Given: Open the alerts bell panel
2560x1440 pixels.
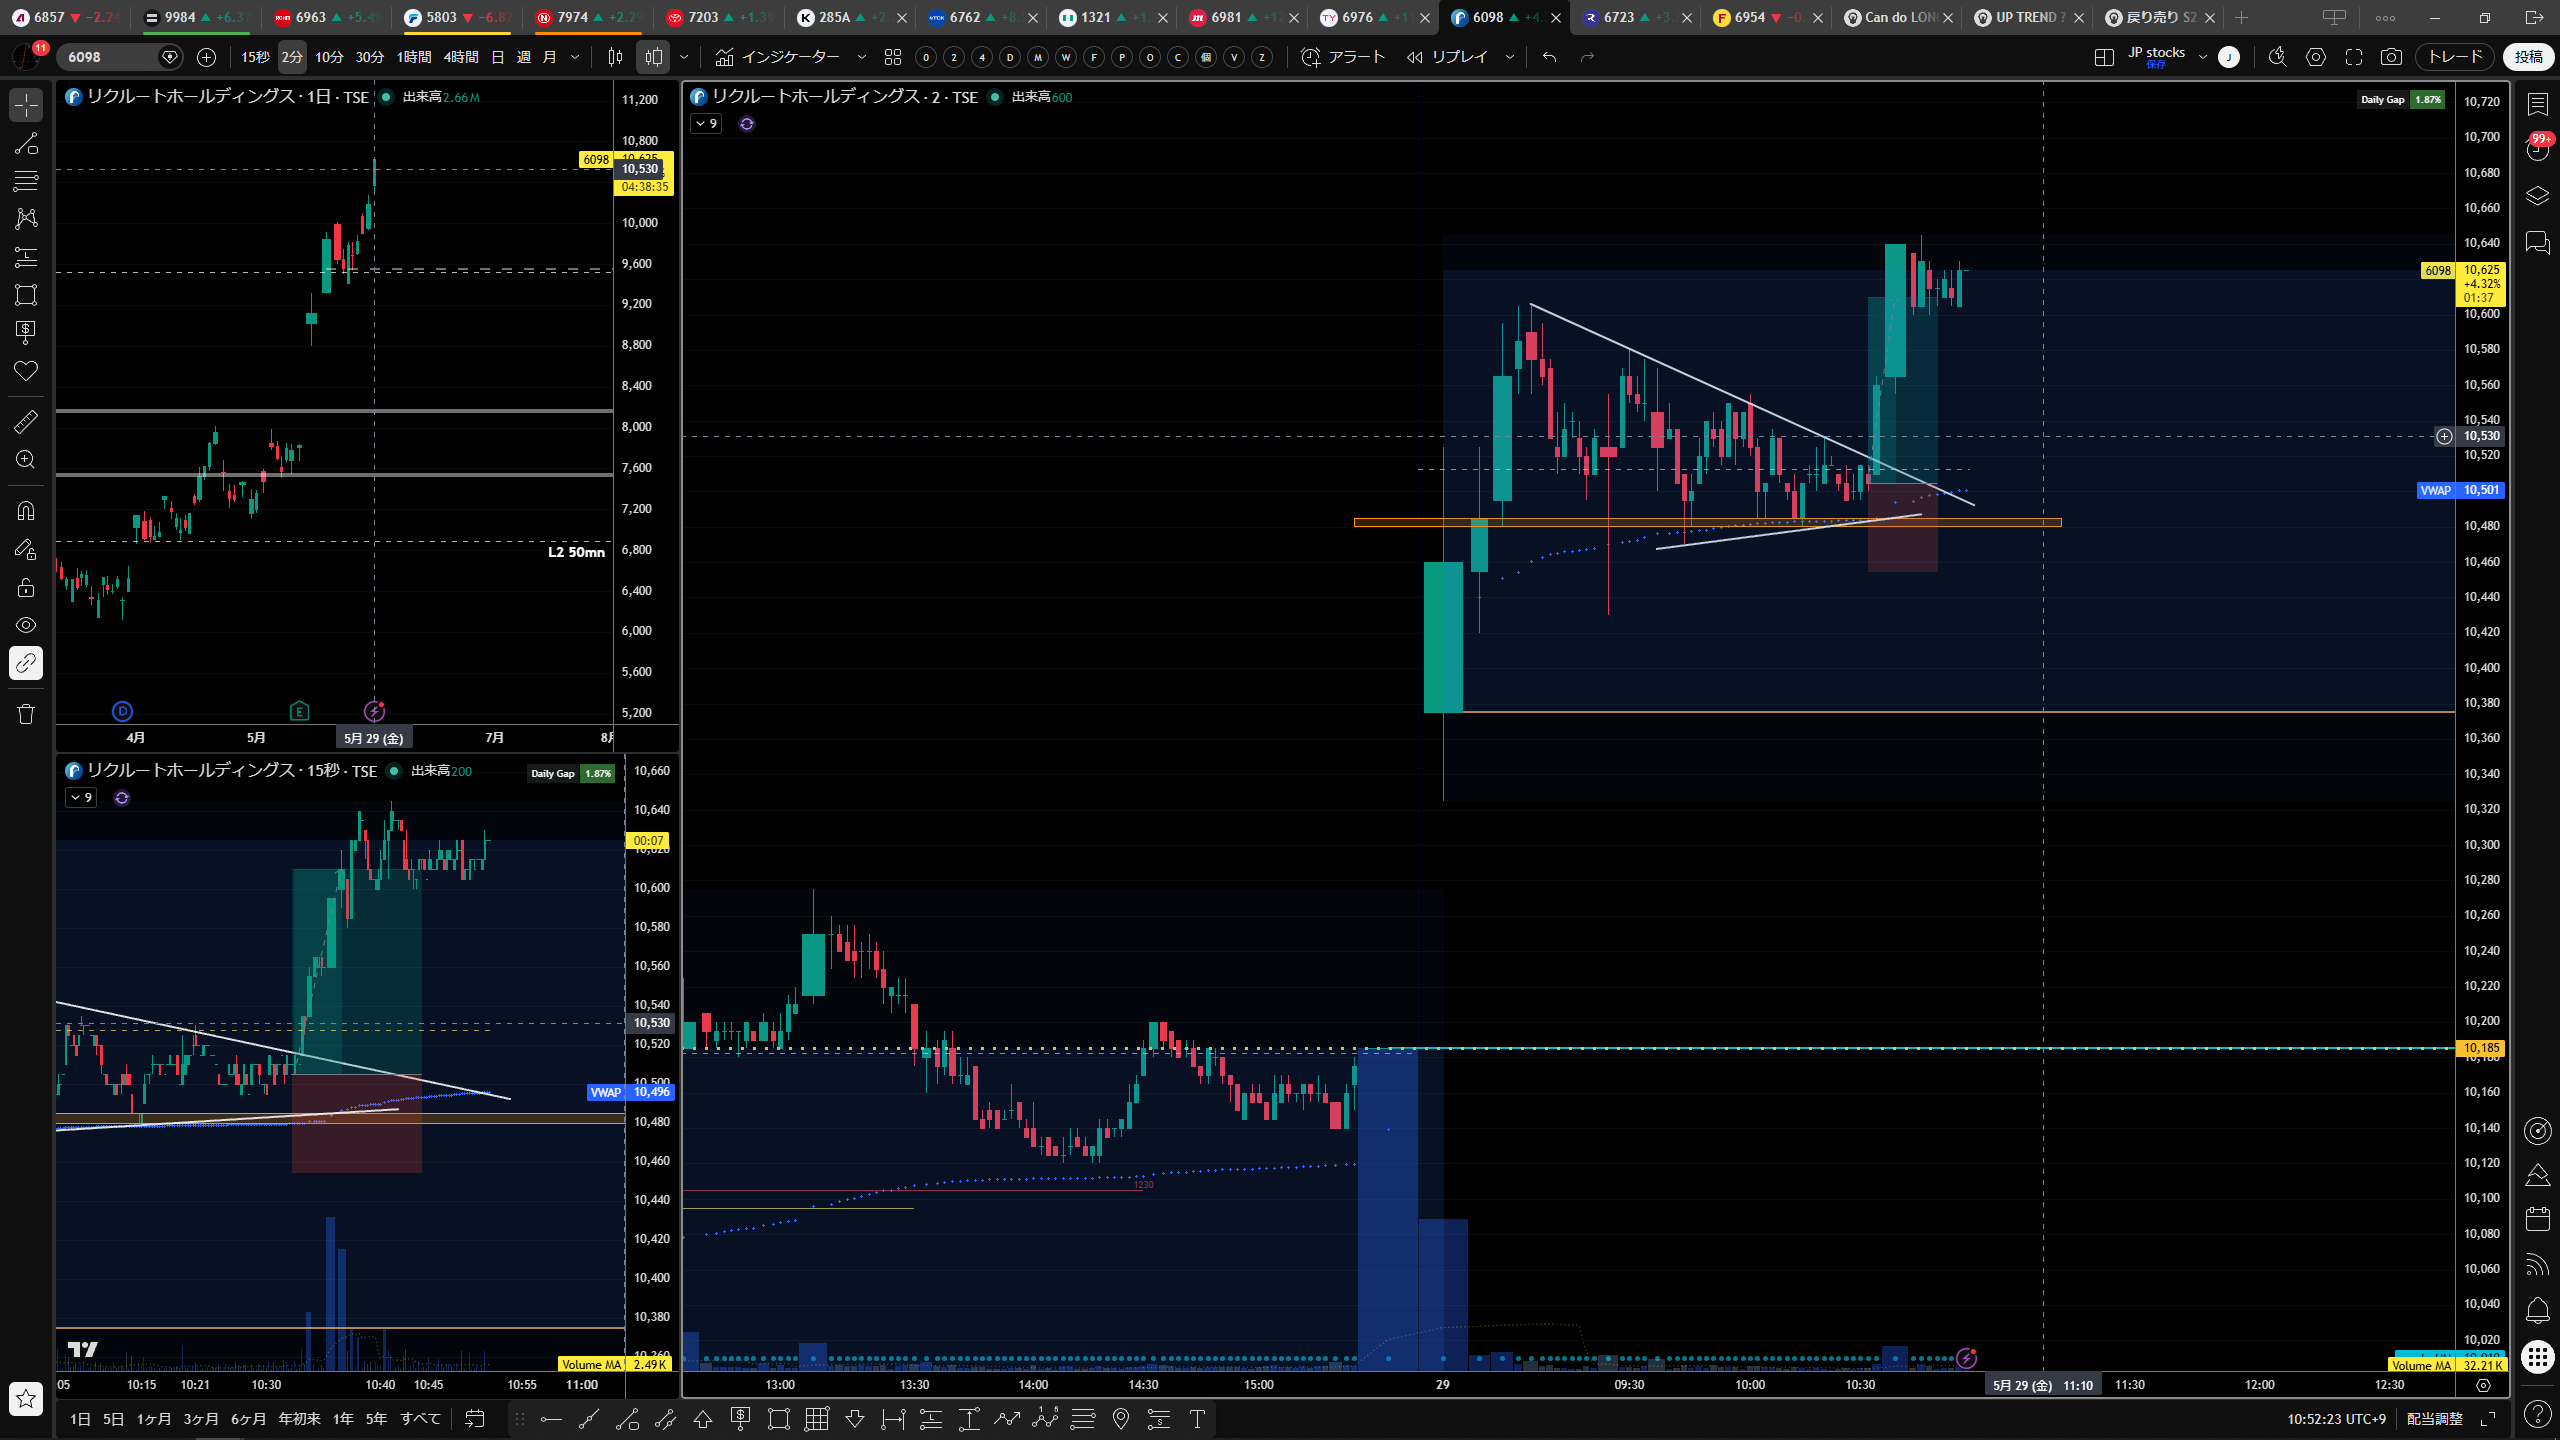Looking at the screenshot, I should 2537,1309.
